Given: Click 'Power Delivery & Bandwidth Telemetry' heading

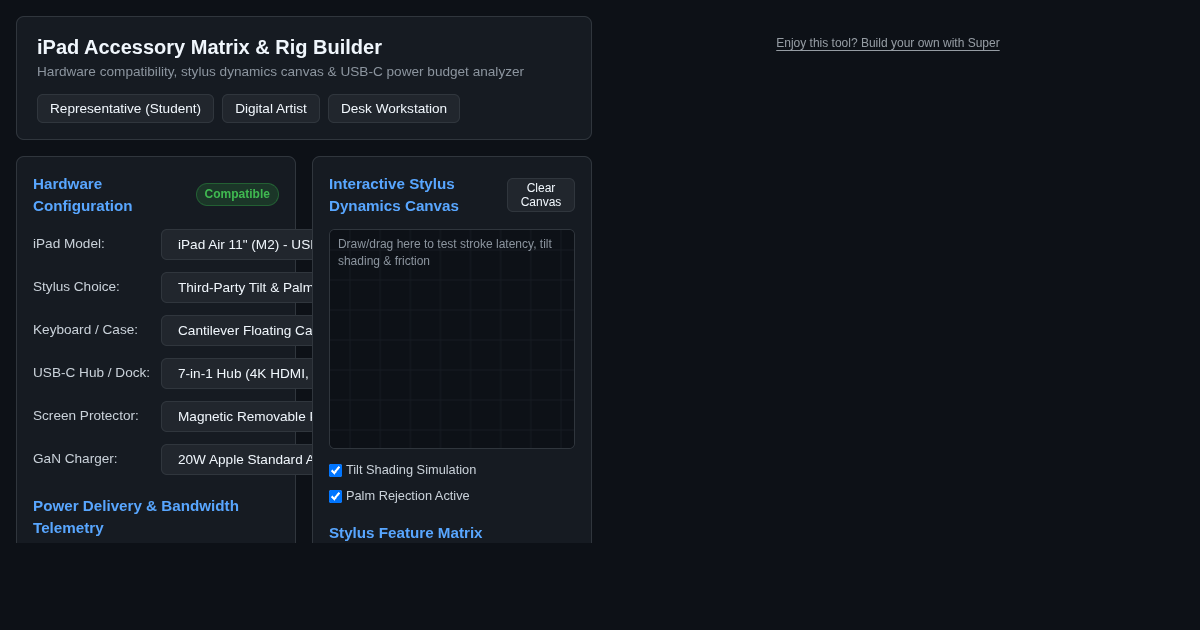Looking at the screenshot, I should tap(136, 517).
